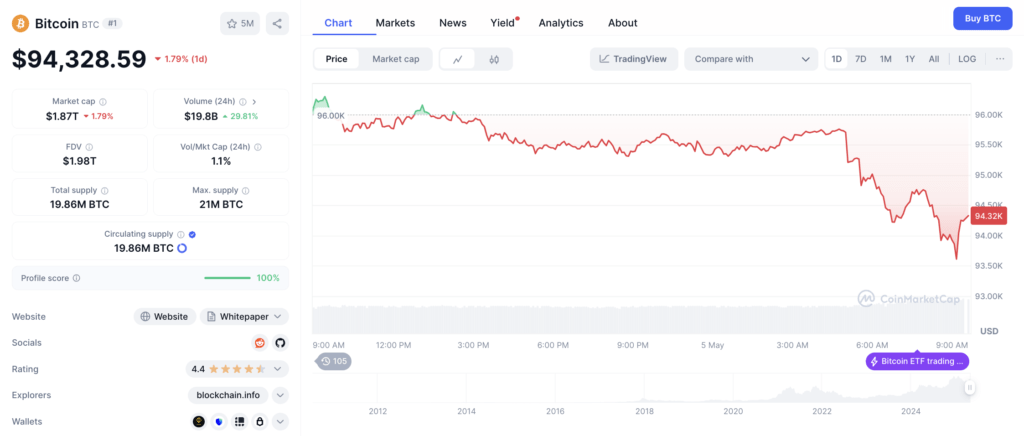Select the Market cap chart toggle
The height and width of the screenshot is (436, 1024).
(396, 59)
